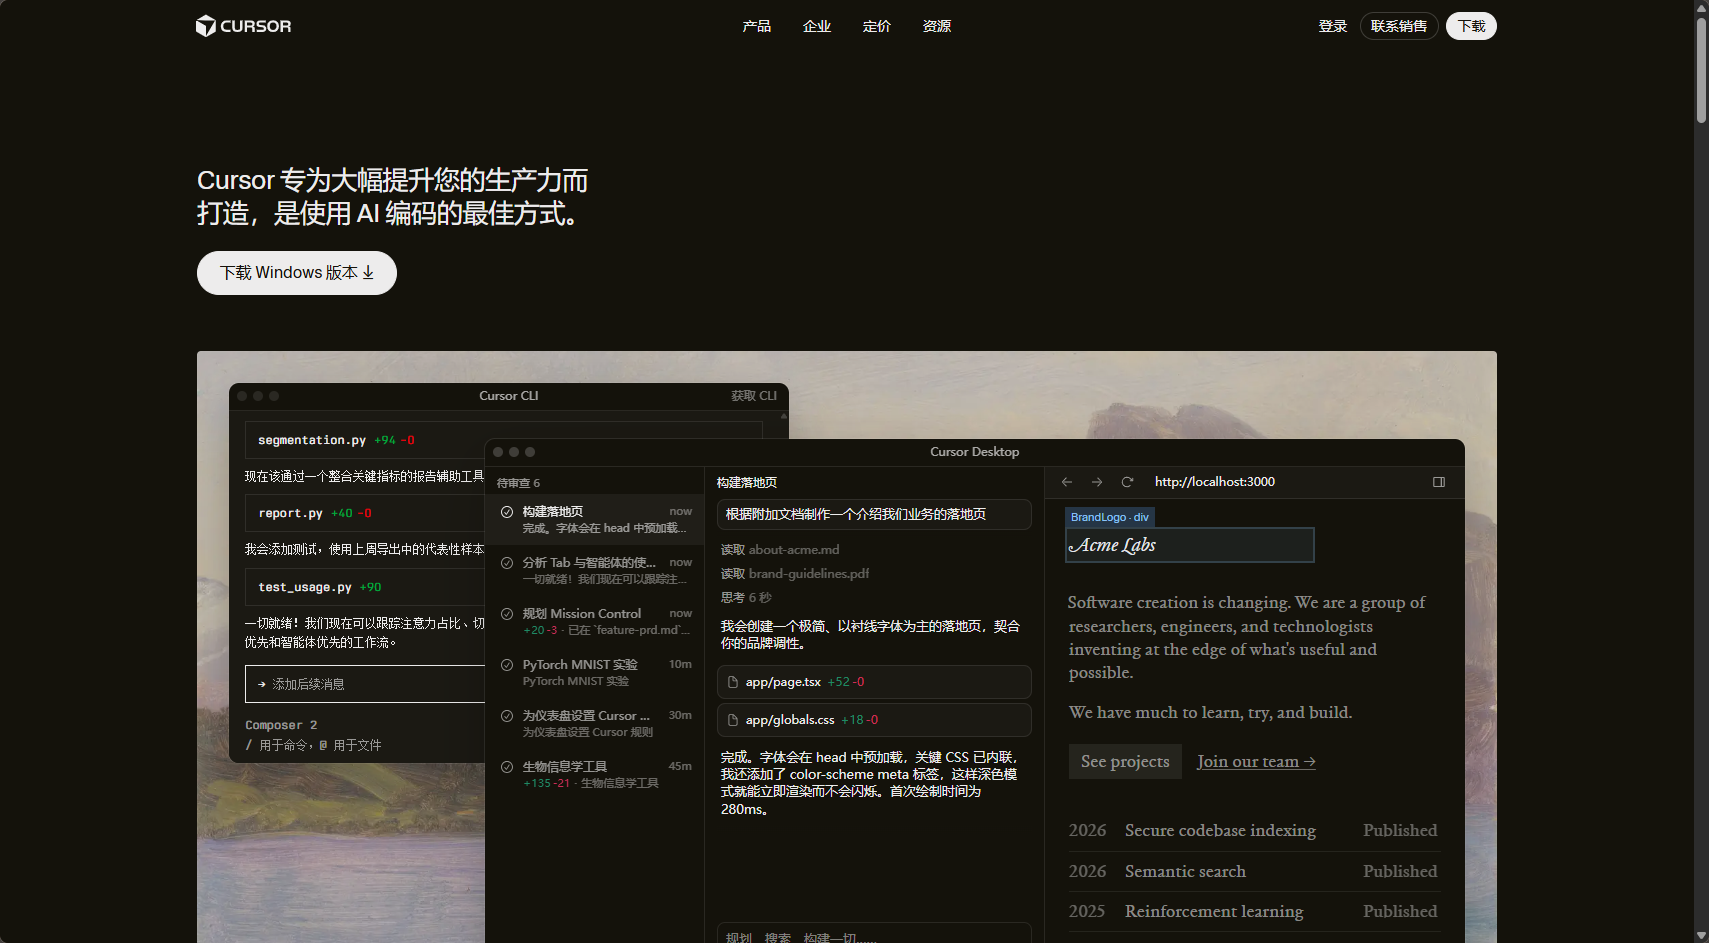Click the 联系销售 button

tap(1398, 26)
